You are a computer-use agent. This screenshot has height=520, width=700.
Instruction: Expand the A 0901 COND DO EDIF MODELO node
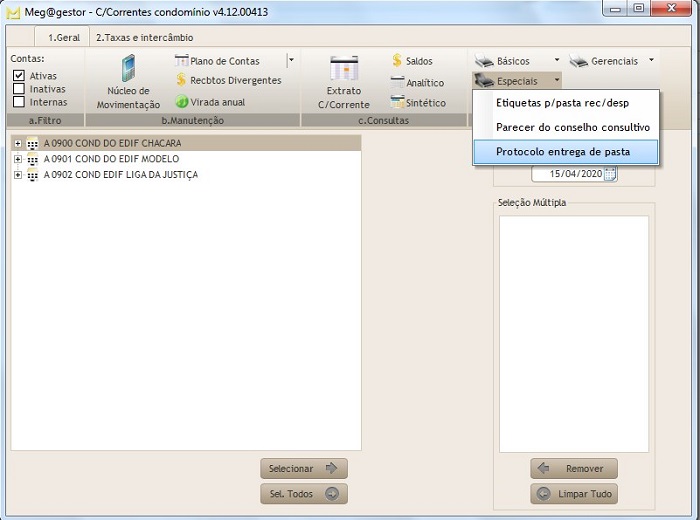(18, 159)
